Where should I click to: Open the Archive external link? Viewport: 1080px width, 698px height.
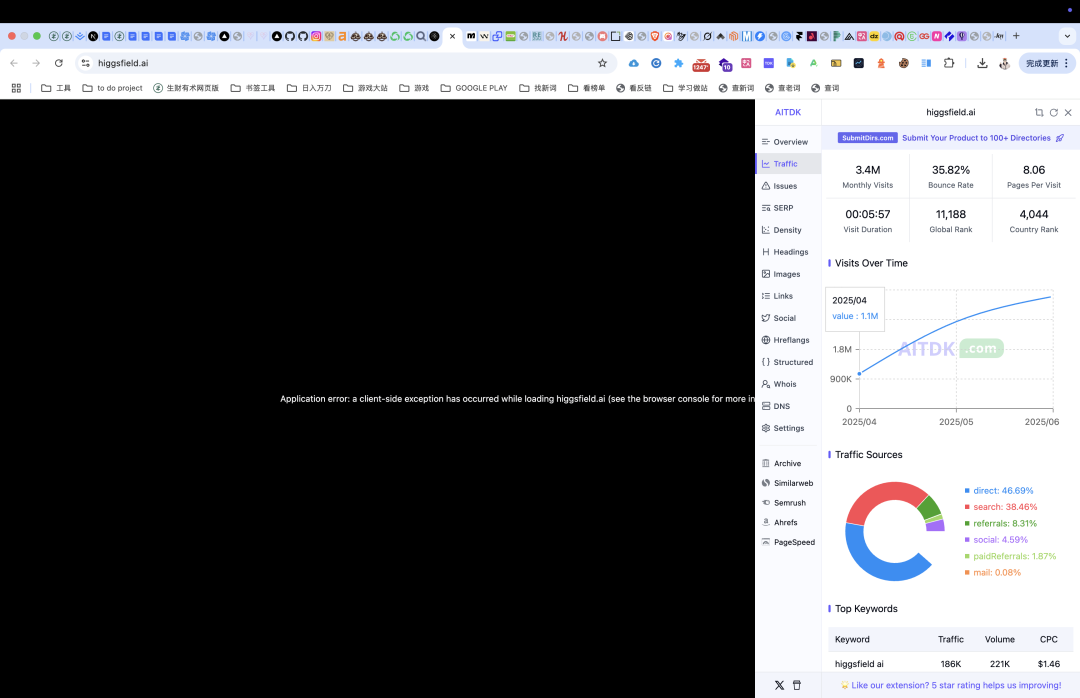point(781,464)
